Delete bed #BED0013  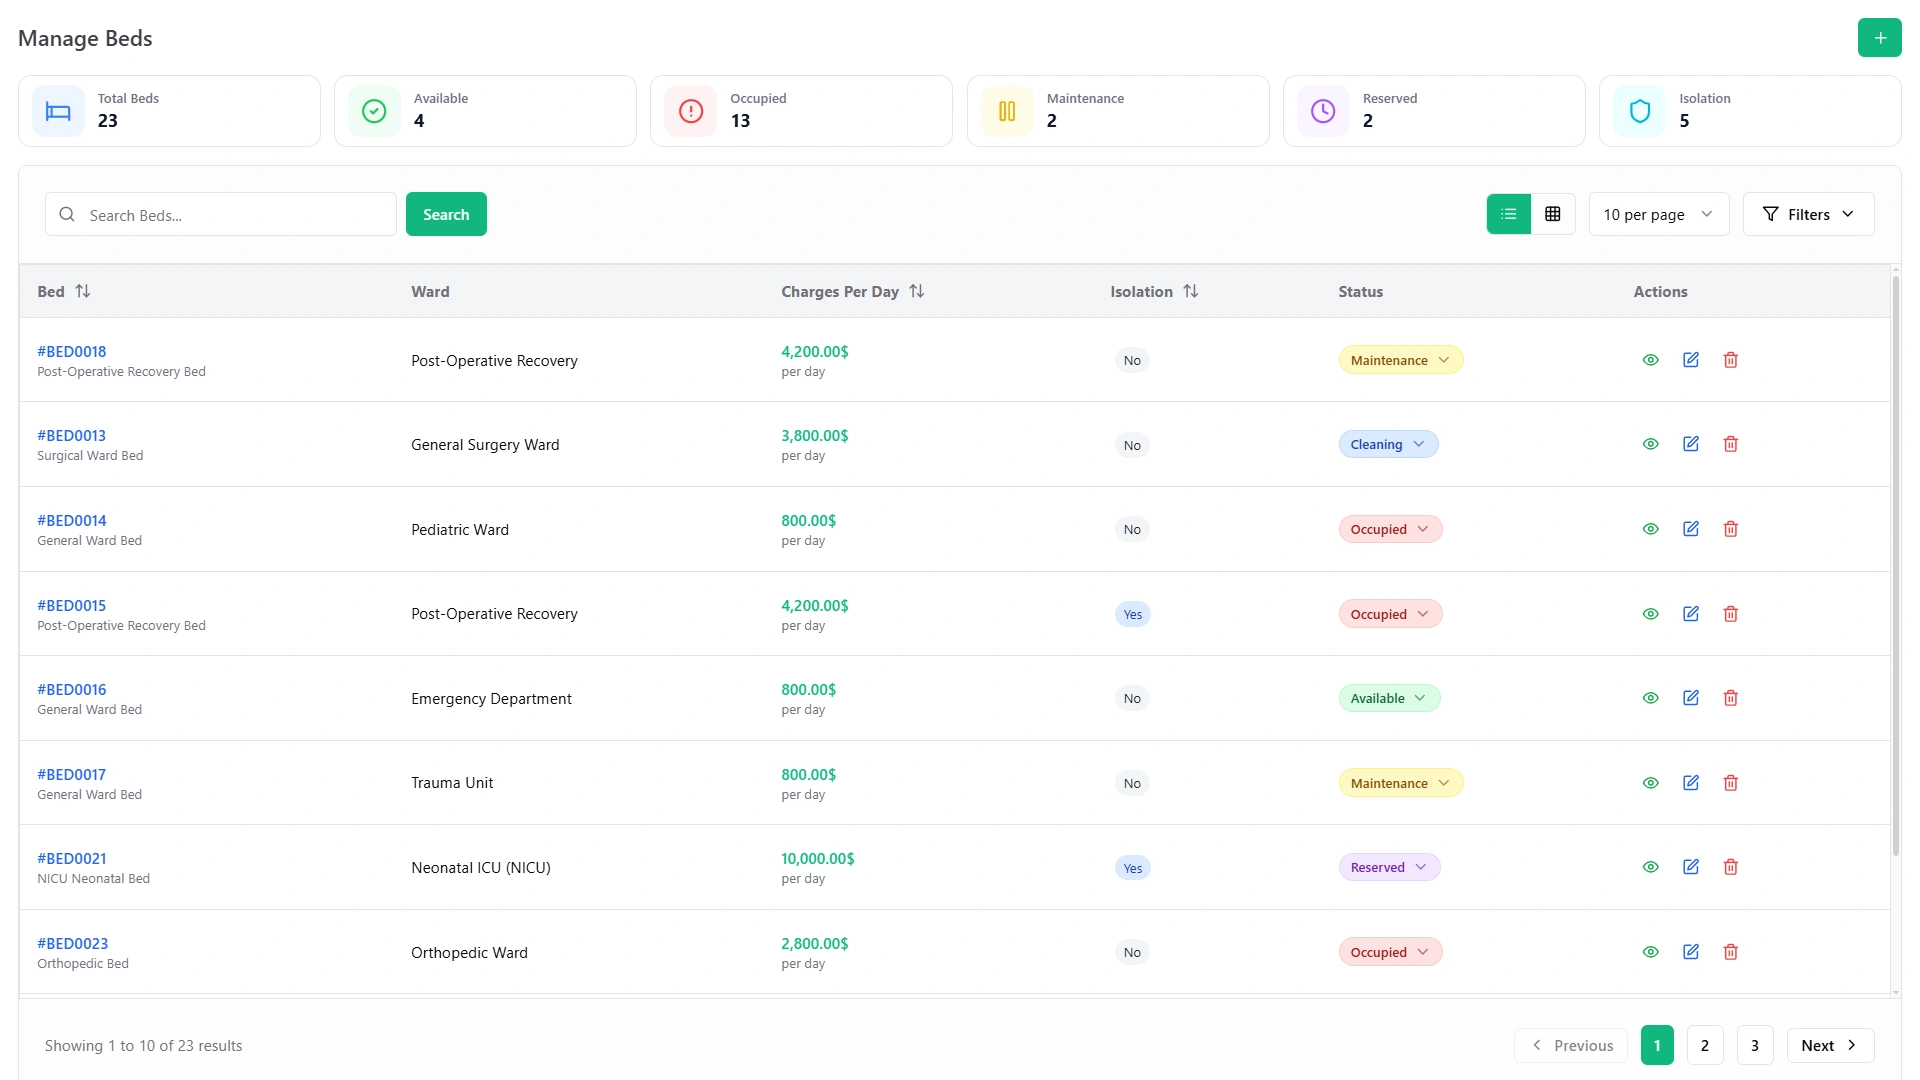[1730, 444]
